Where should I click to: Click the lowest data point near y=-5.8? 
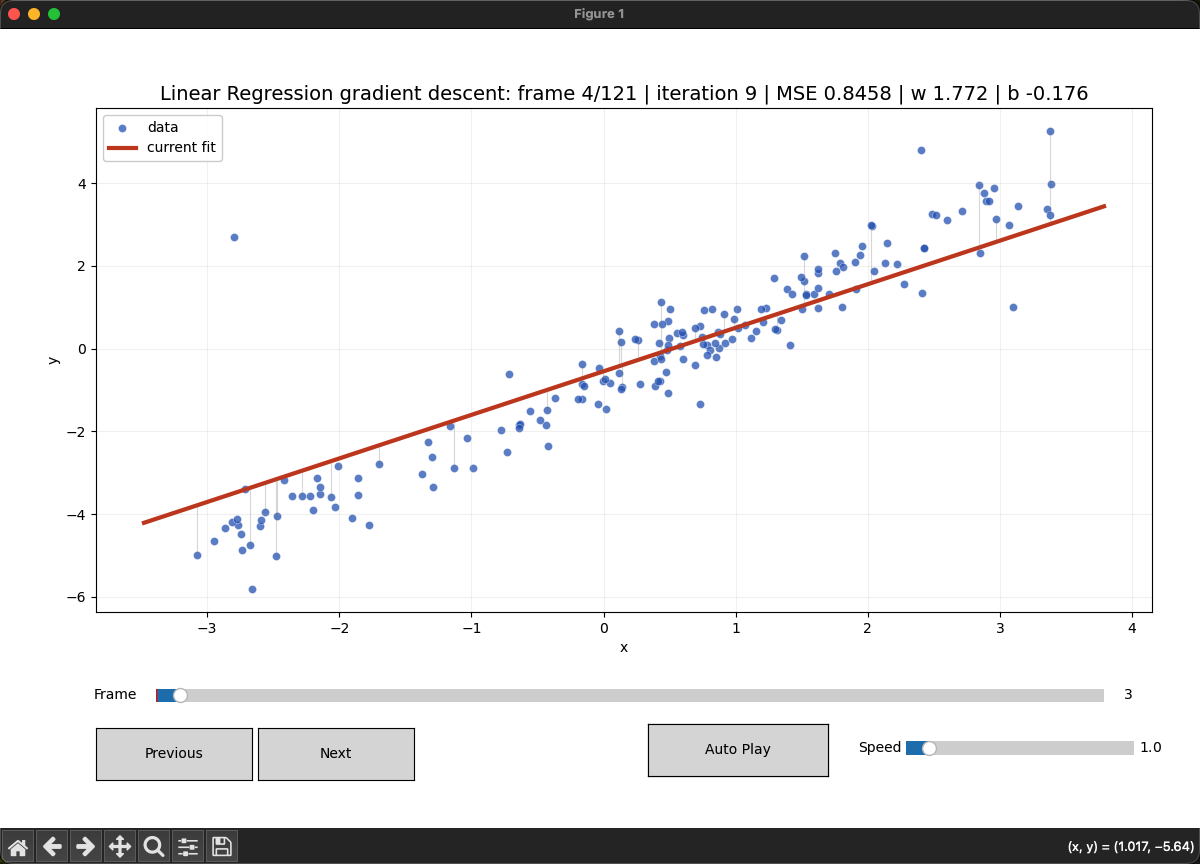pos(252,589)
